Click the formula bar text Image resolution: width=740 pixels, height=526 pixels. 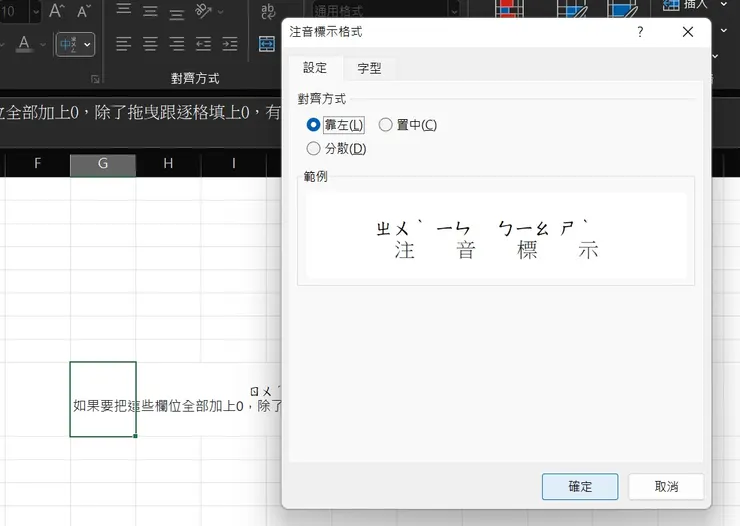click(x=141, y=113)
